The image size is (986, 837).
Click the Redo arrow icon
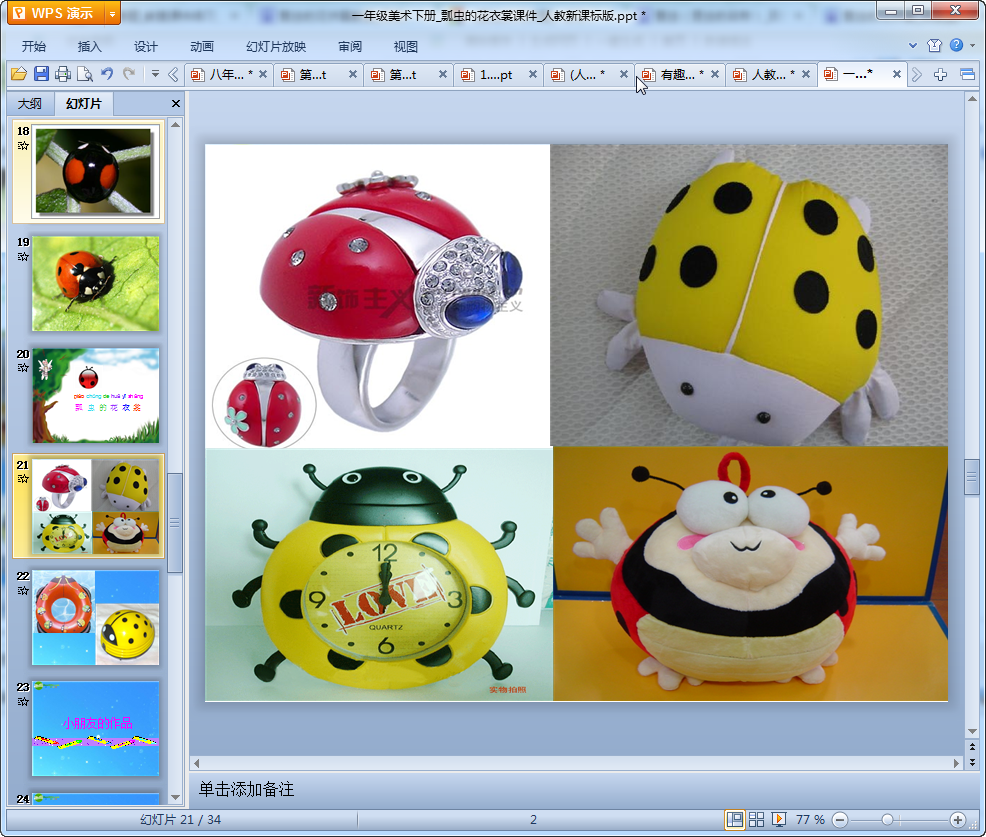tap(129, 74)
